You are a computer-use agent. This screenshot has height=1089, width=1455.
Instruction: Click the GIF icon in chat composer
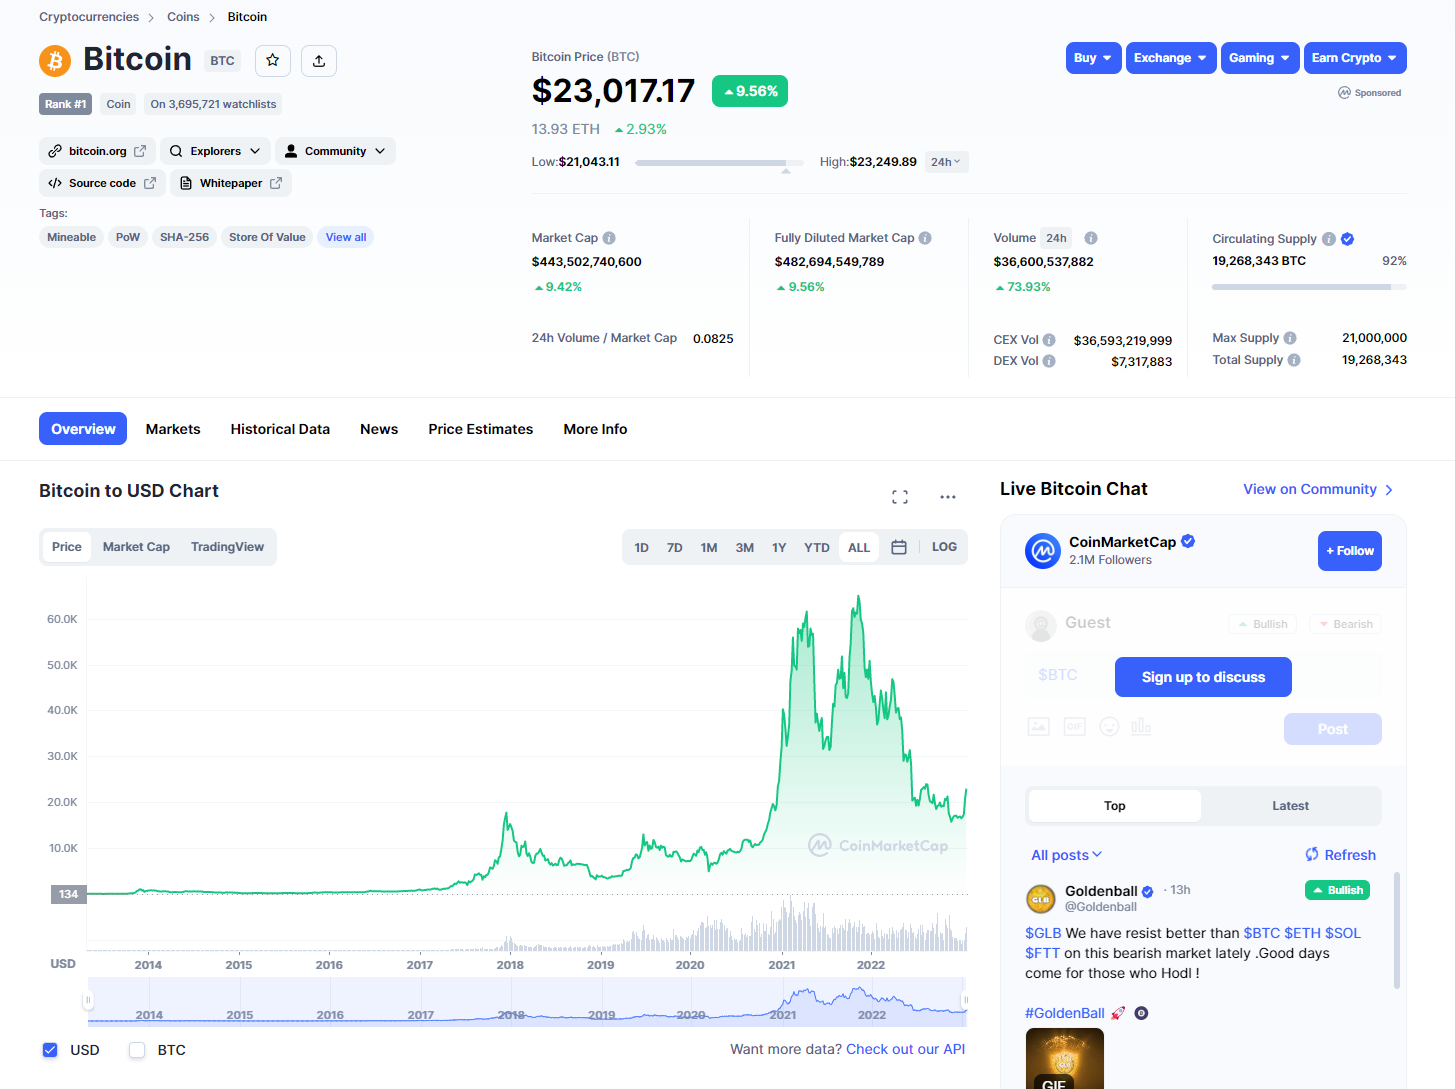pos(1075,727)
